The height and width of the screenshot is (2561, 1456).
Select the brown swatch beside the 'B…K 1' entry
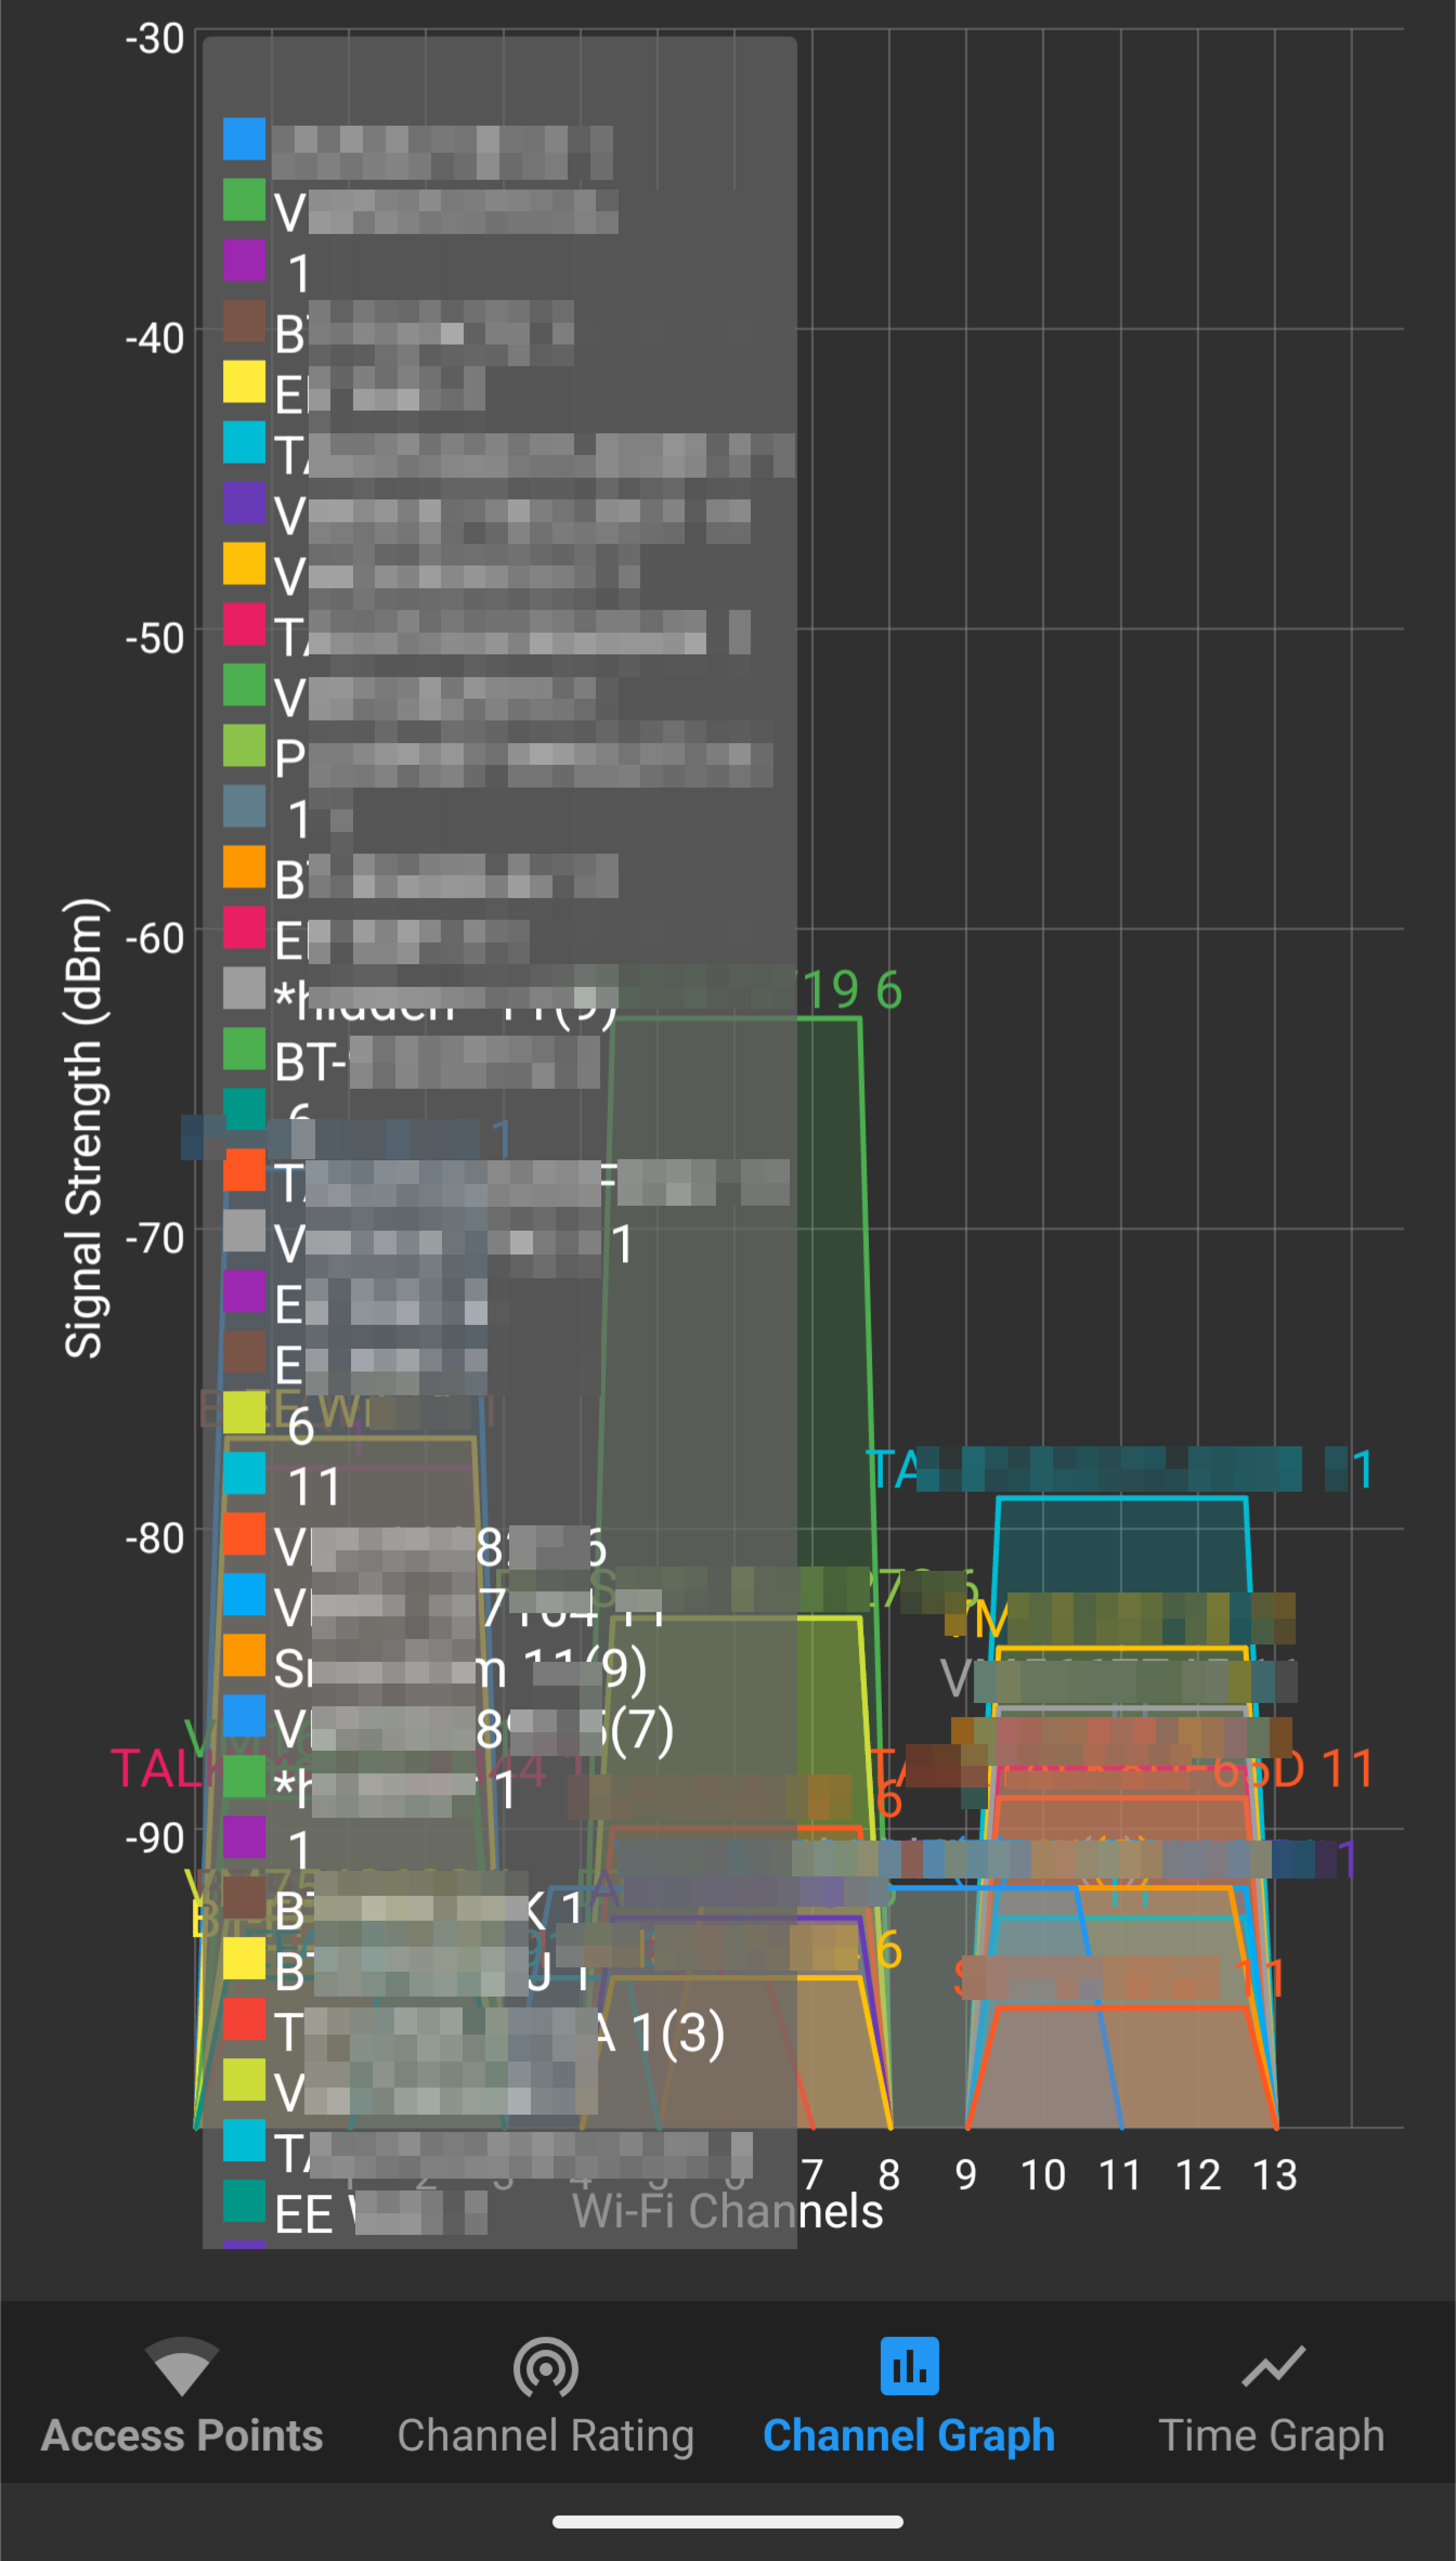click(x=244, y=1897)
